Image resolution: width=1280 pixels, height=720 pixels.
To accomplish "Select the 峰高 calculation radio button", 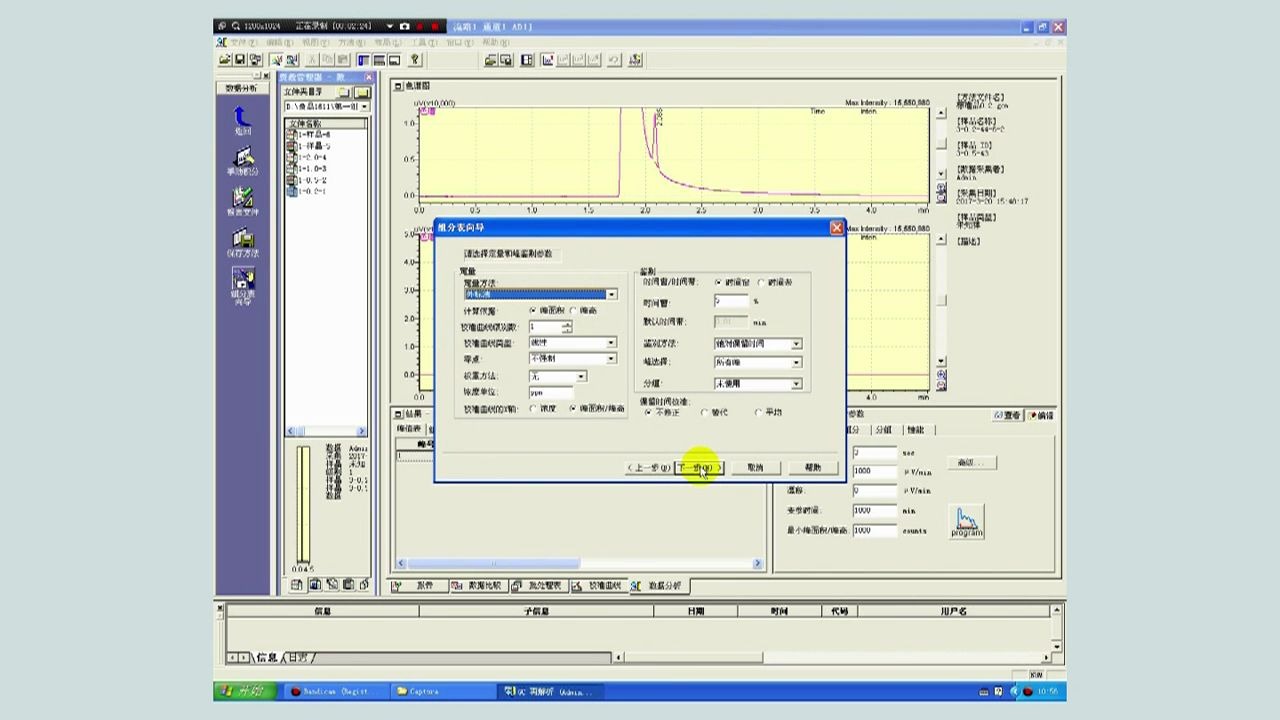I will 572,310.
